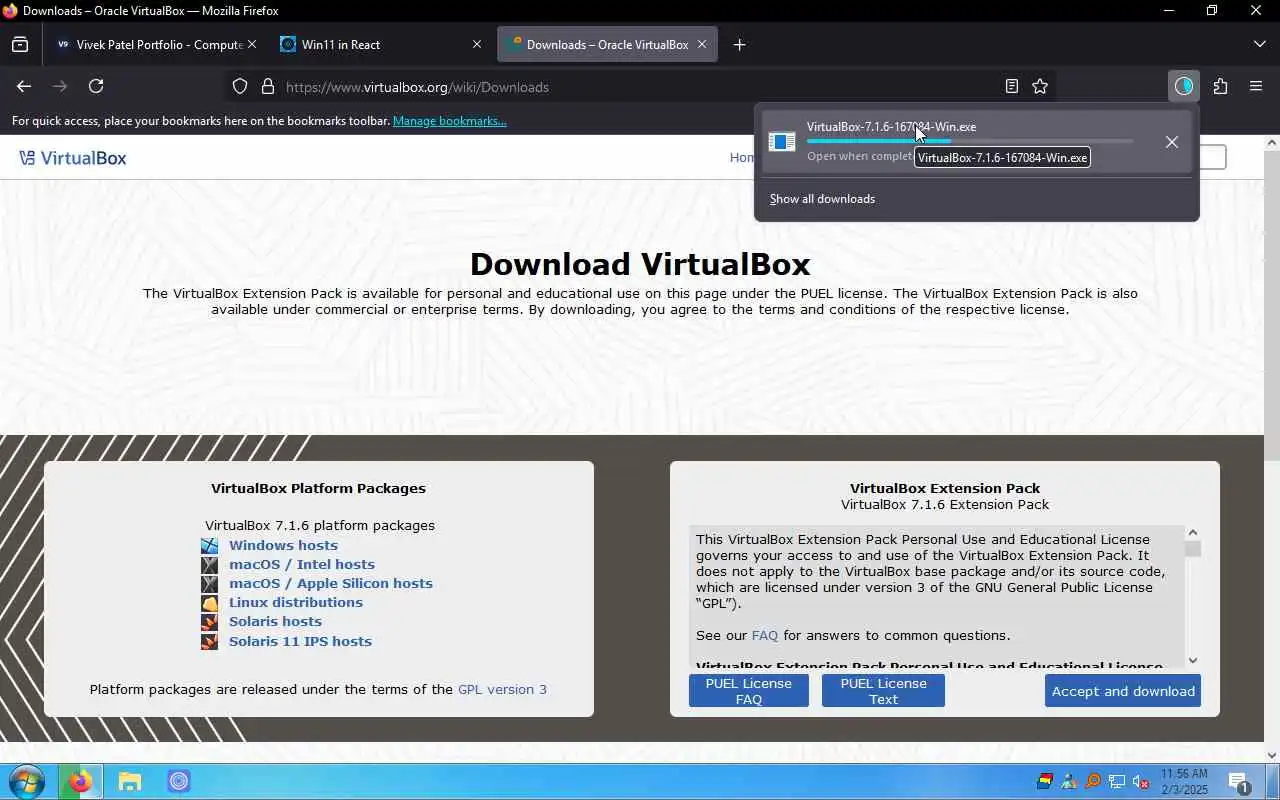Click the network tray icon
The width and height of the screenshot is (1280, 800).
(1117, 781)
